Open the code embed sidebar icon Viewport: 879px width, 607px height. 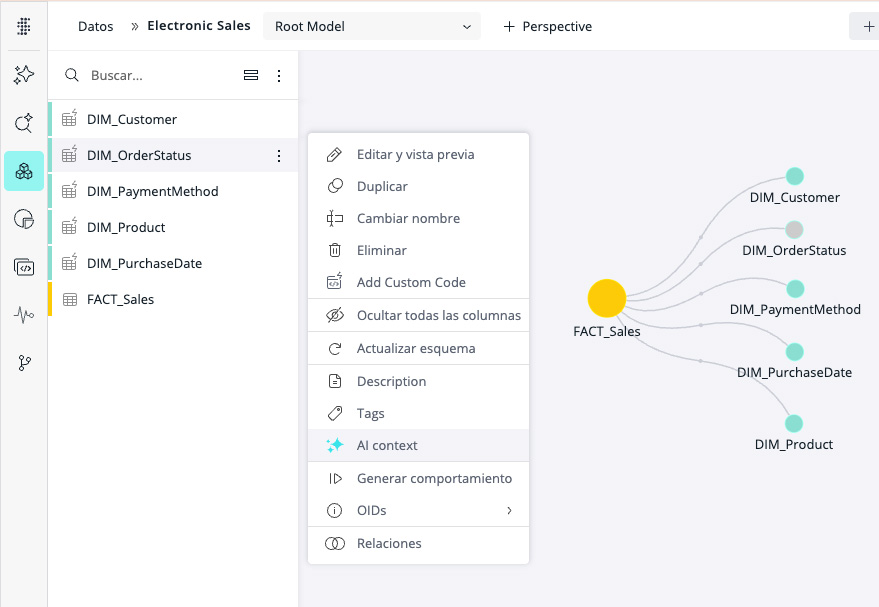[x=24, y=267]
